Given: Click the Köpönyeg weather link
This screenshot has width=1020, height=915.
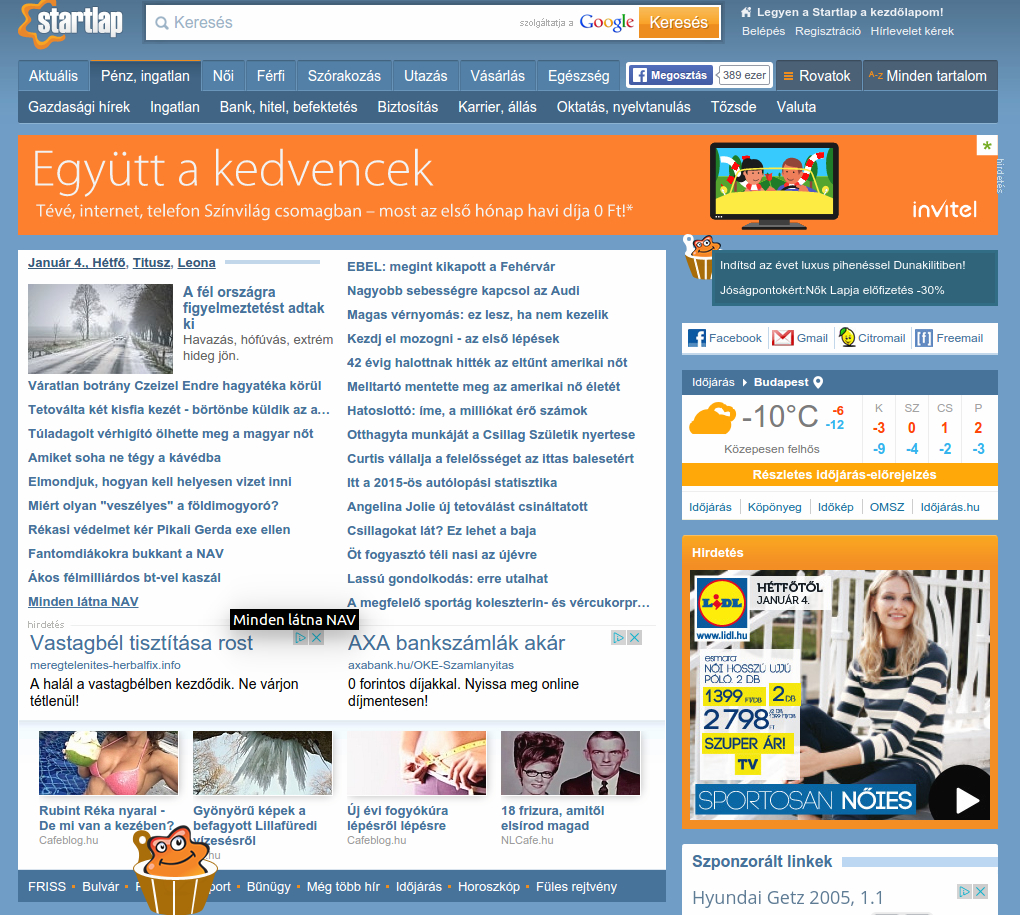Looking at the screenshot, I should (x=774, y=507).
